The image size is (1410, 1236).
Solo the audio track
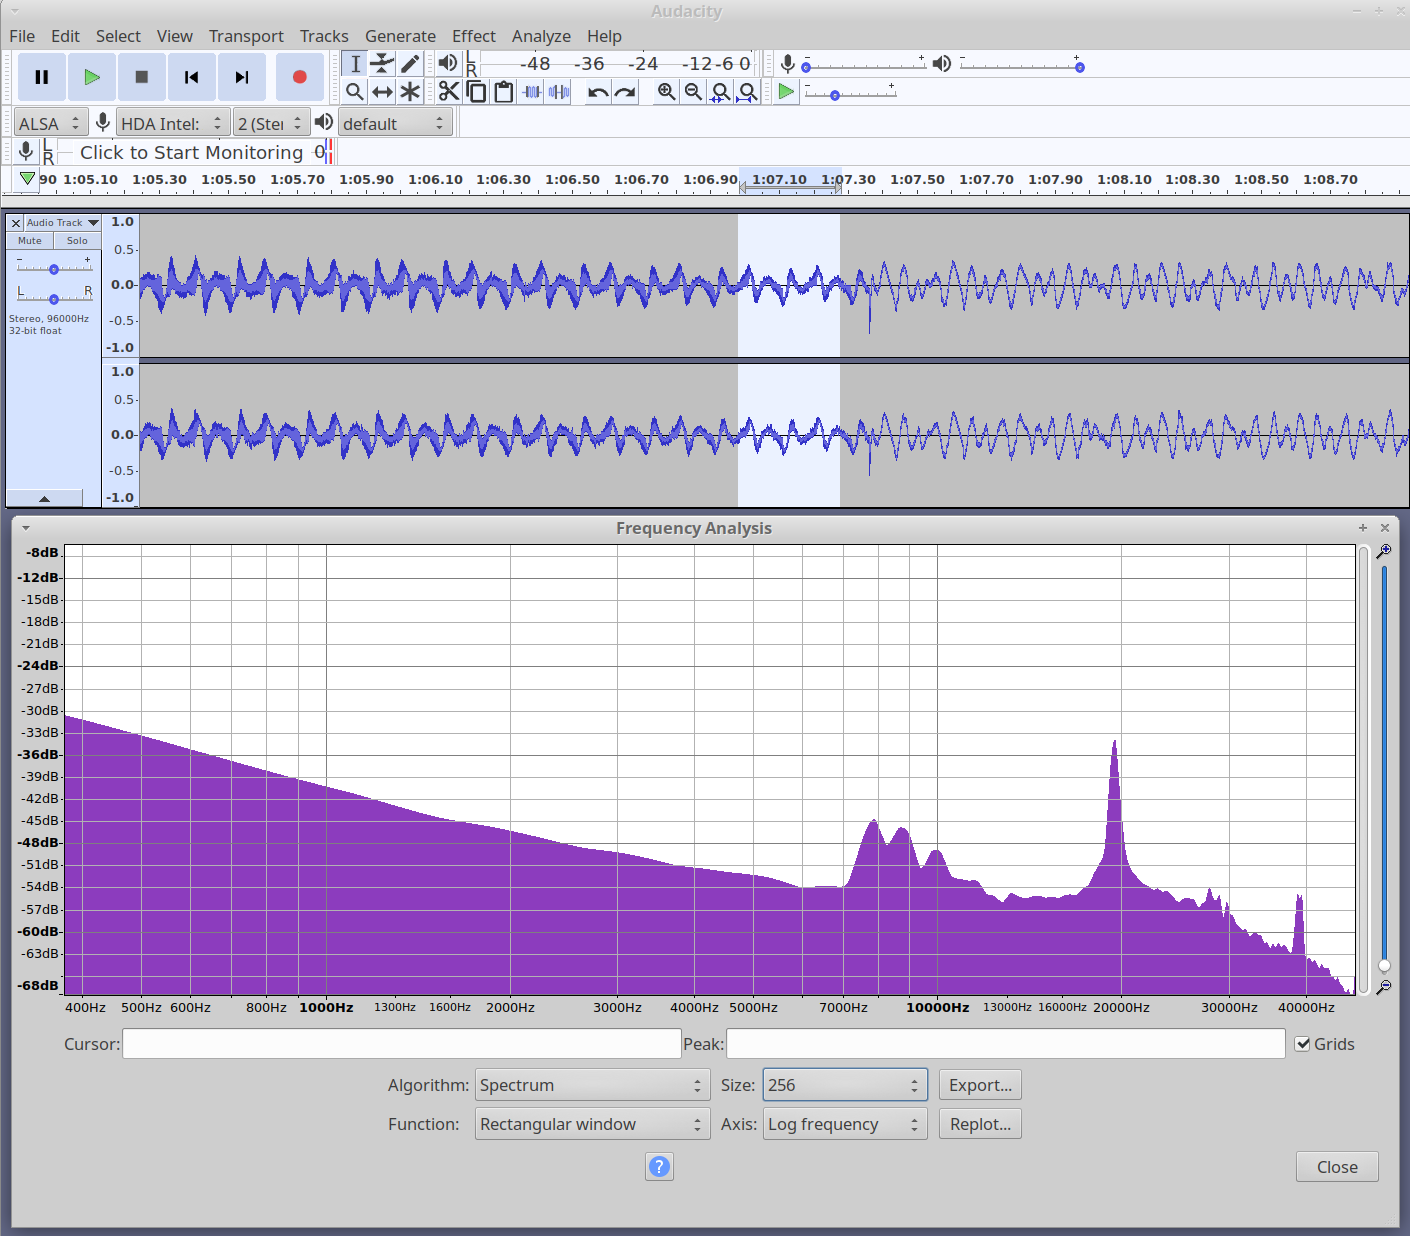coord(77,241)
